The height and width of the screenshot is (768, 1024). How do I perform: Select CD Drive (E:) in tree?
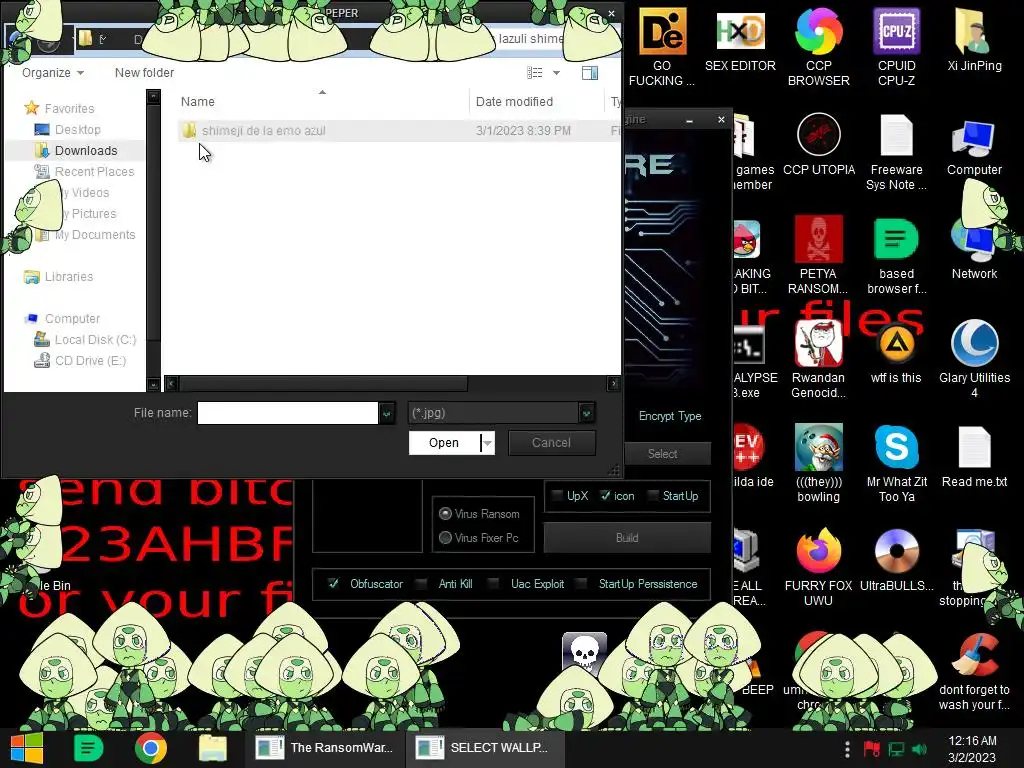pos(80,360)
